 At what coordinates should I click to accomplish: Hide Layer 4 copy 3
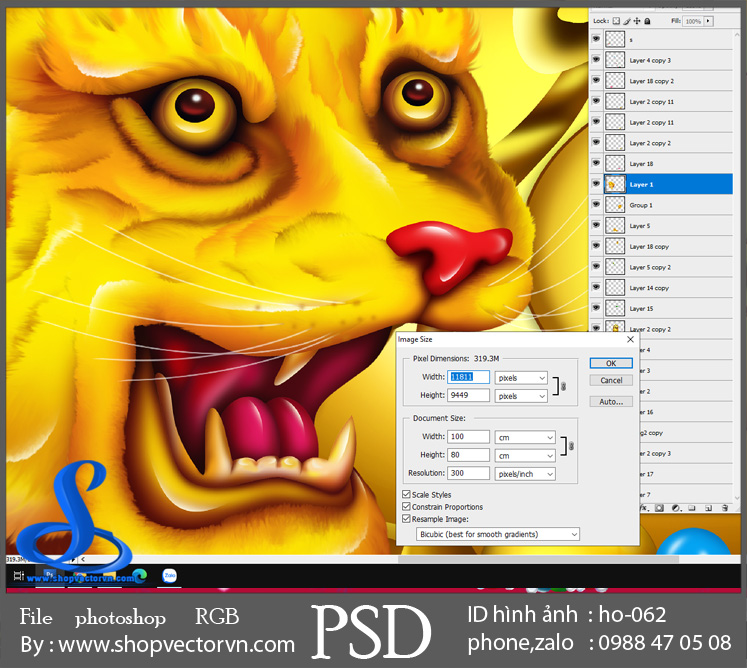(596, 59)
